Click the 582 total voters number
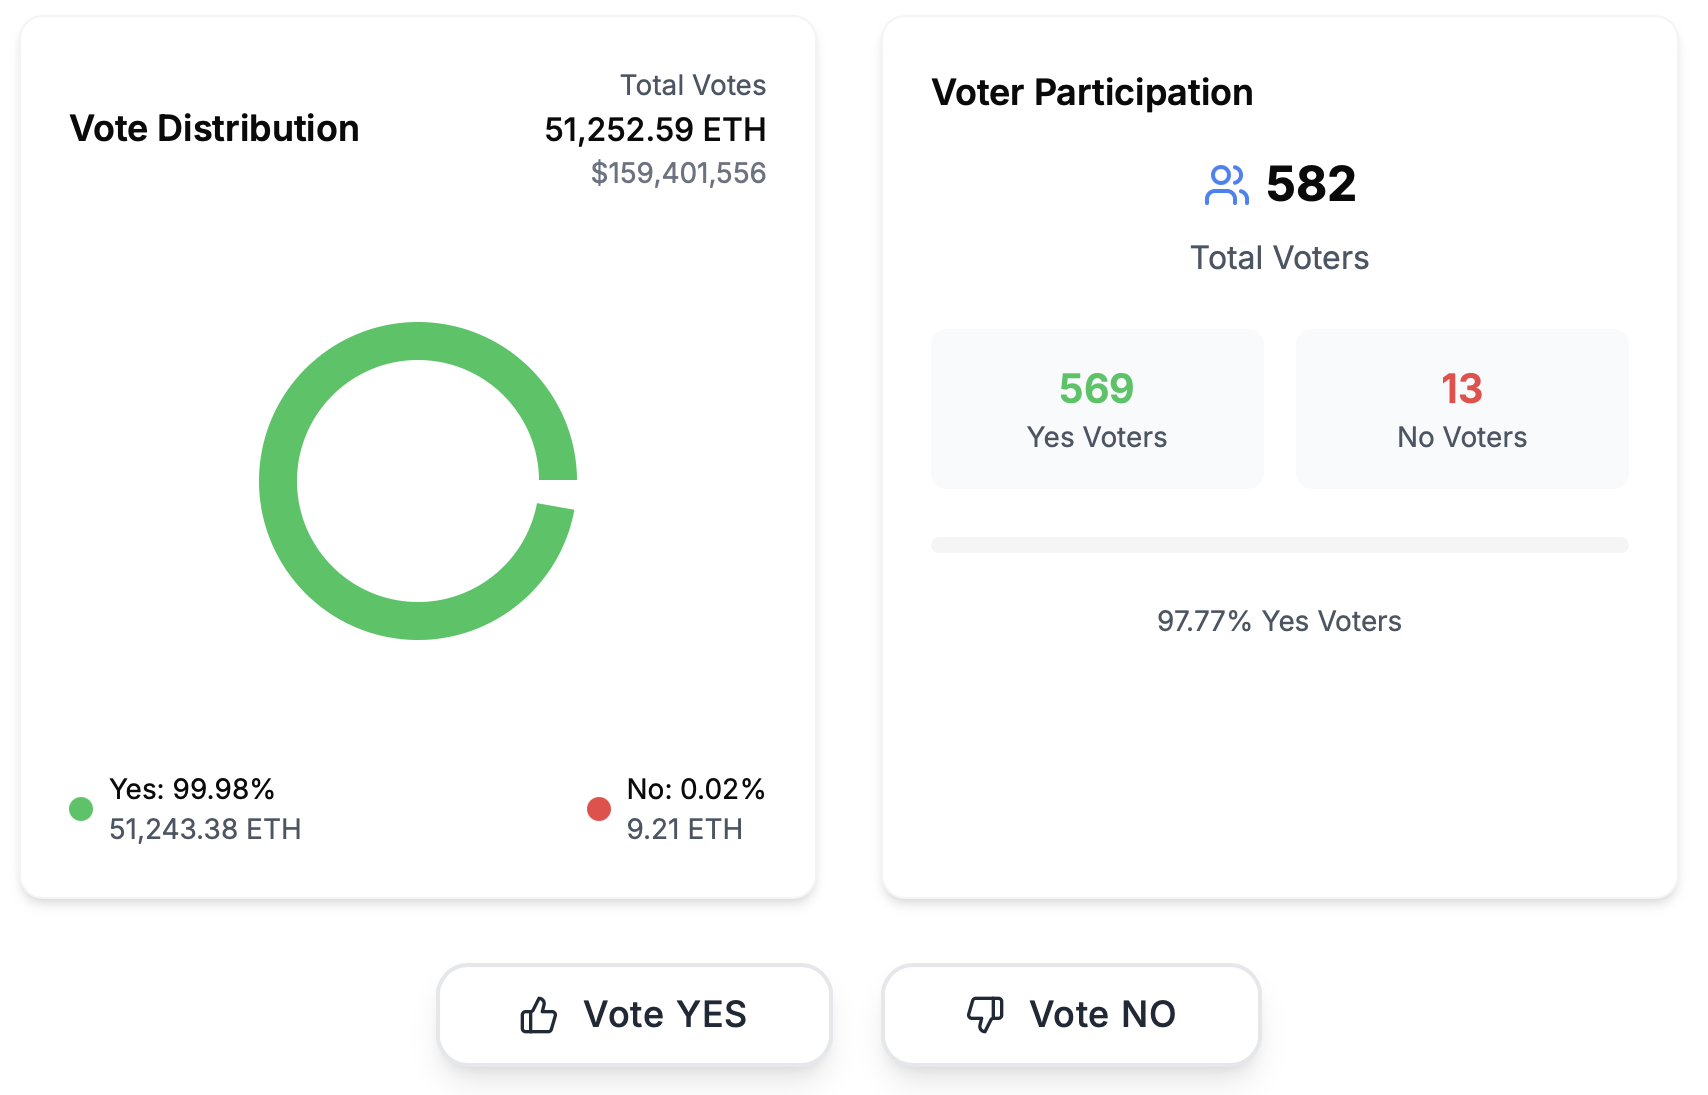 [1311, 184]
